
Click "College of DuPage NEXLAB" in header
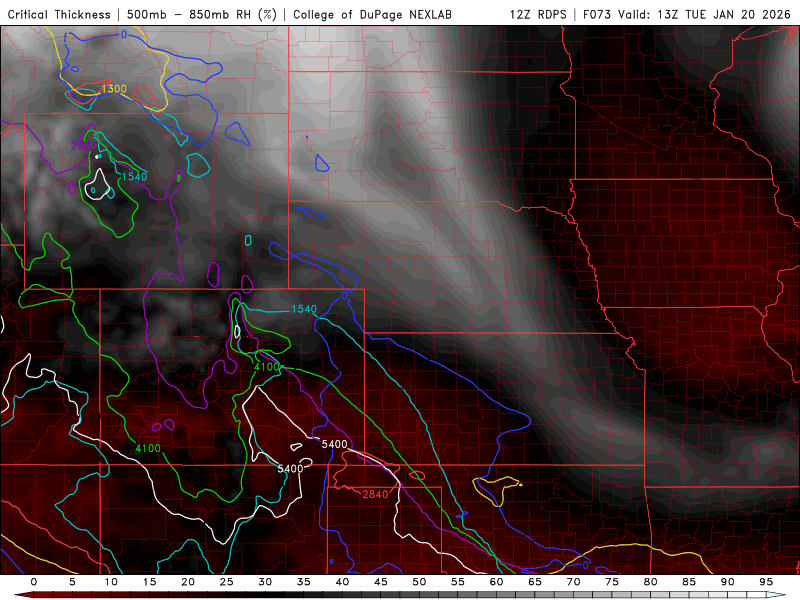(372, 14)
